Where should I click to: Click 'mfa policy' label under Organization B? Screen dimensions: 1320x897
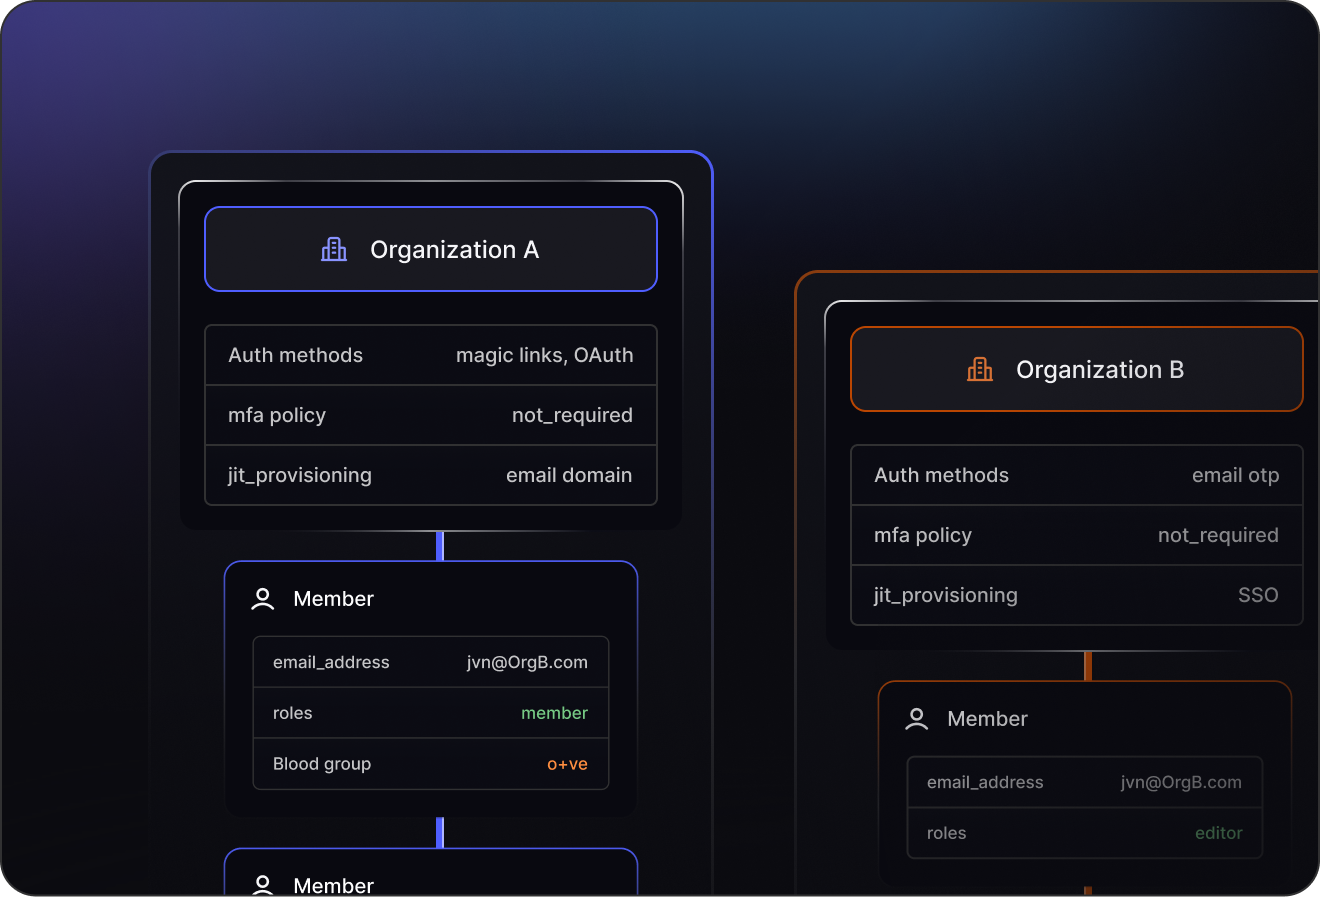click(x=923, y=535)
